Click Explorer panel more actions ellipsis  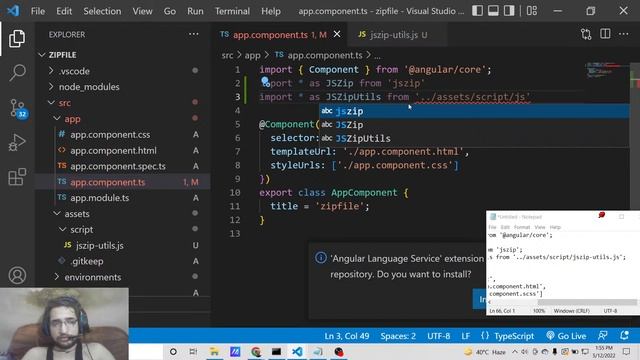click(193, 34)
